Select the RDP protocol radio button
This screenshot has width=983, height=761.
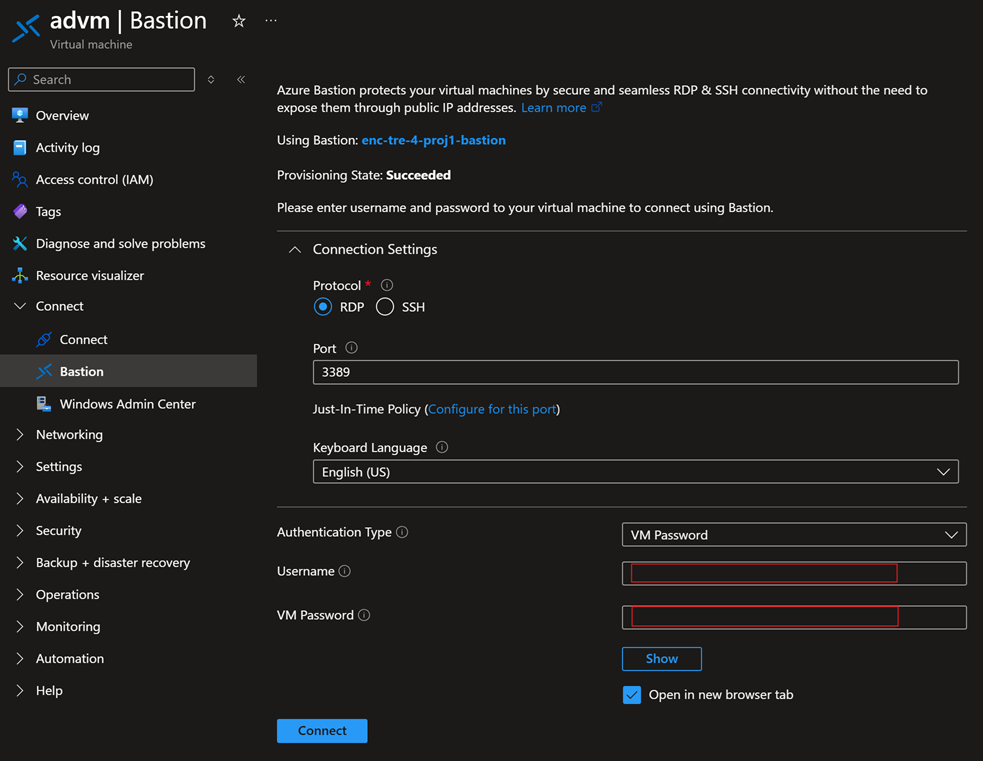point(323,307)
